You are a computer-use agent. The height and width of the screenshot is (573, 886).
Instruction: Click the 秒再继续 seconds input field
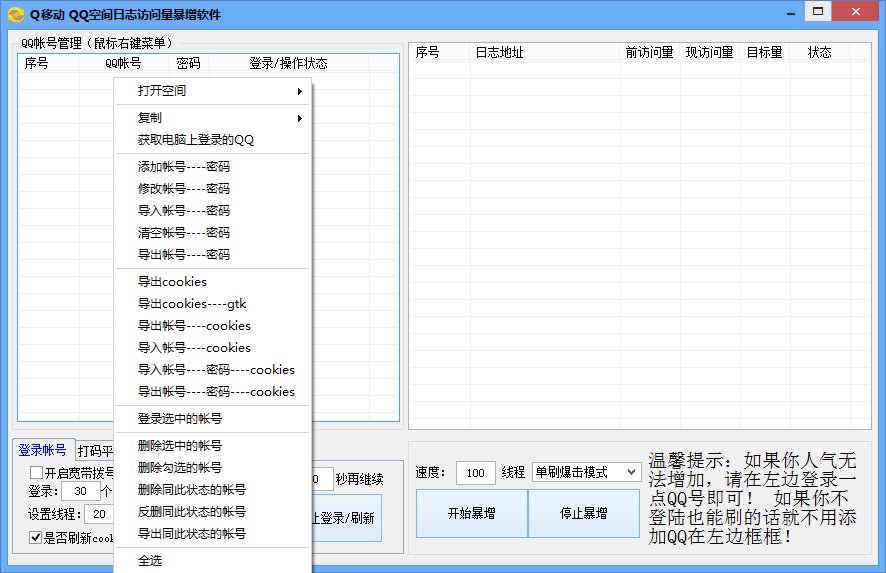click(x=322, y=479)
